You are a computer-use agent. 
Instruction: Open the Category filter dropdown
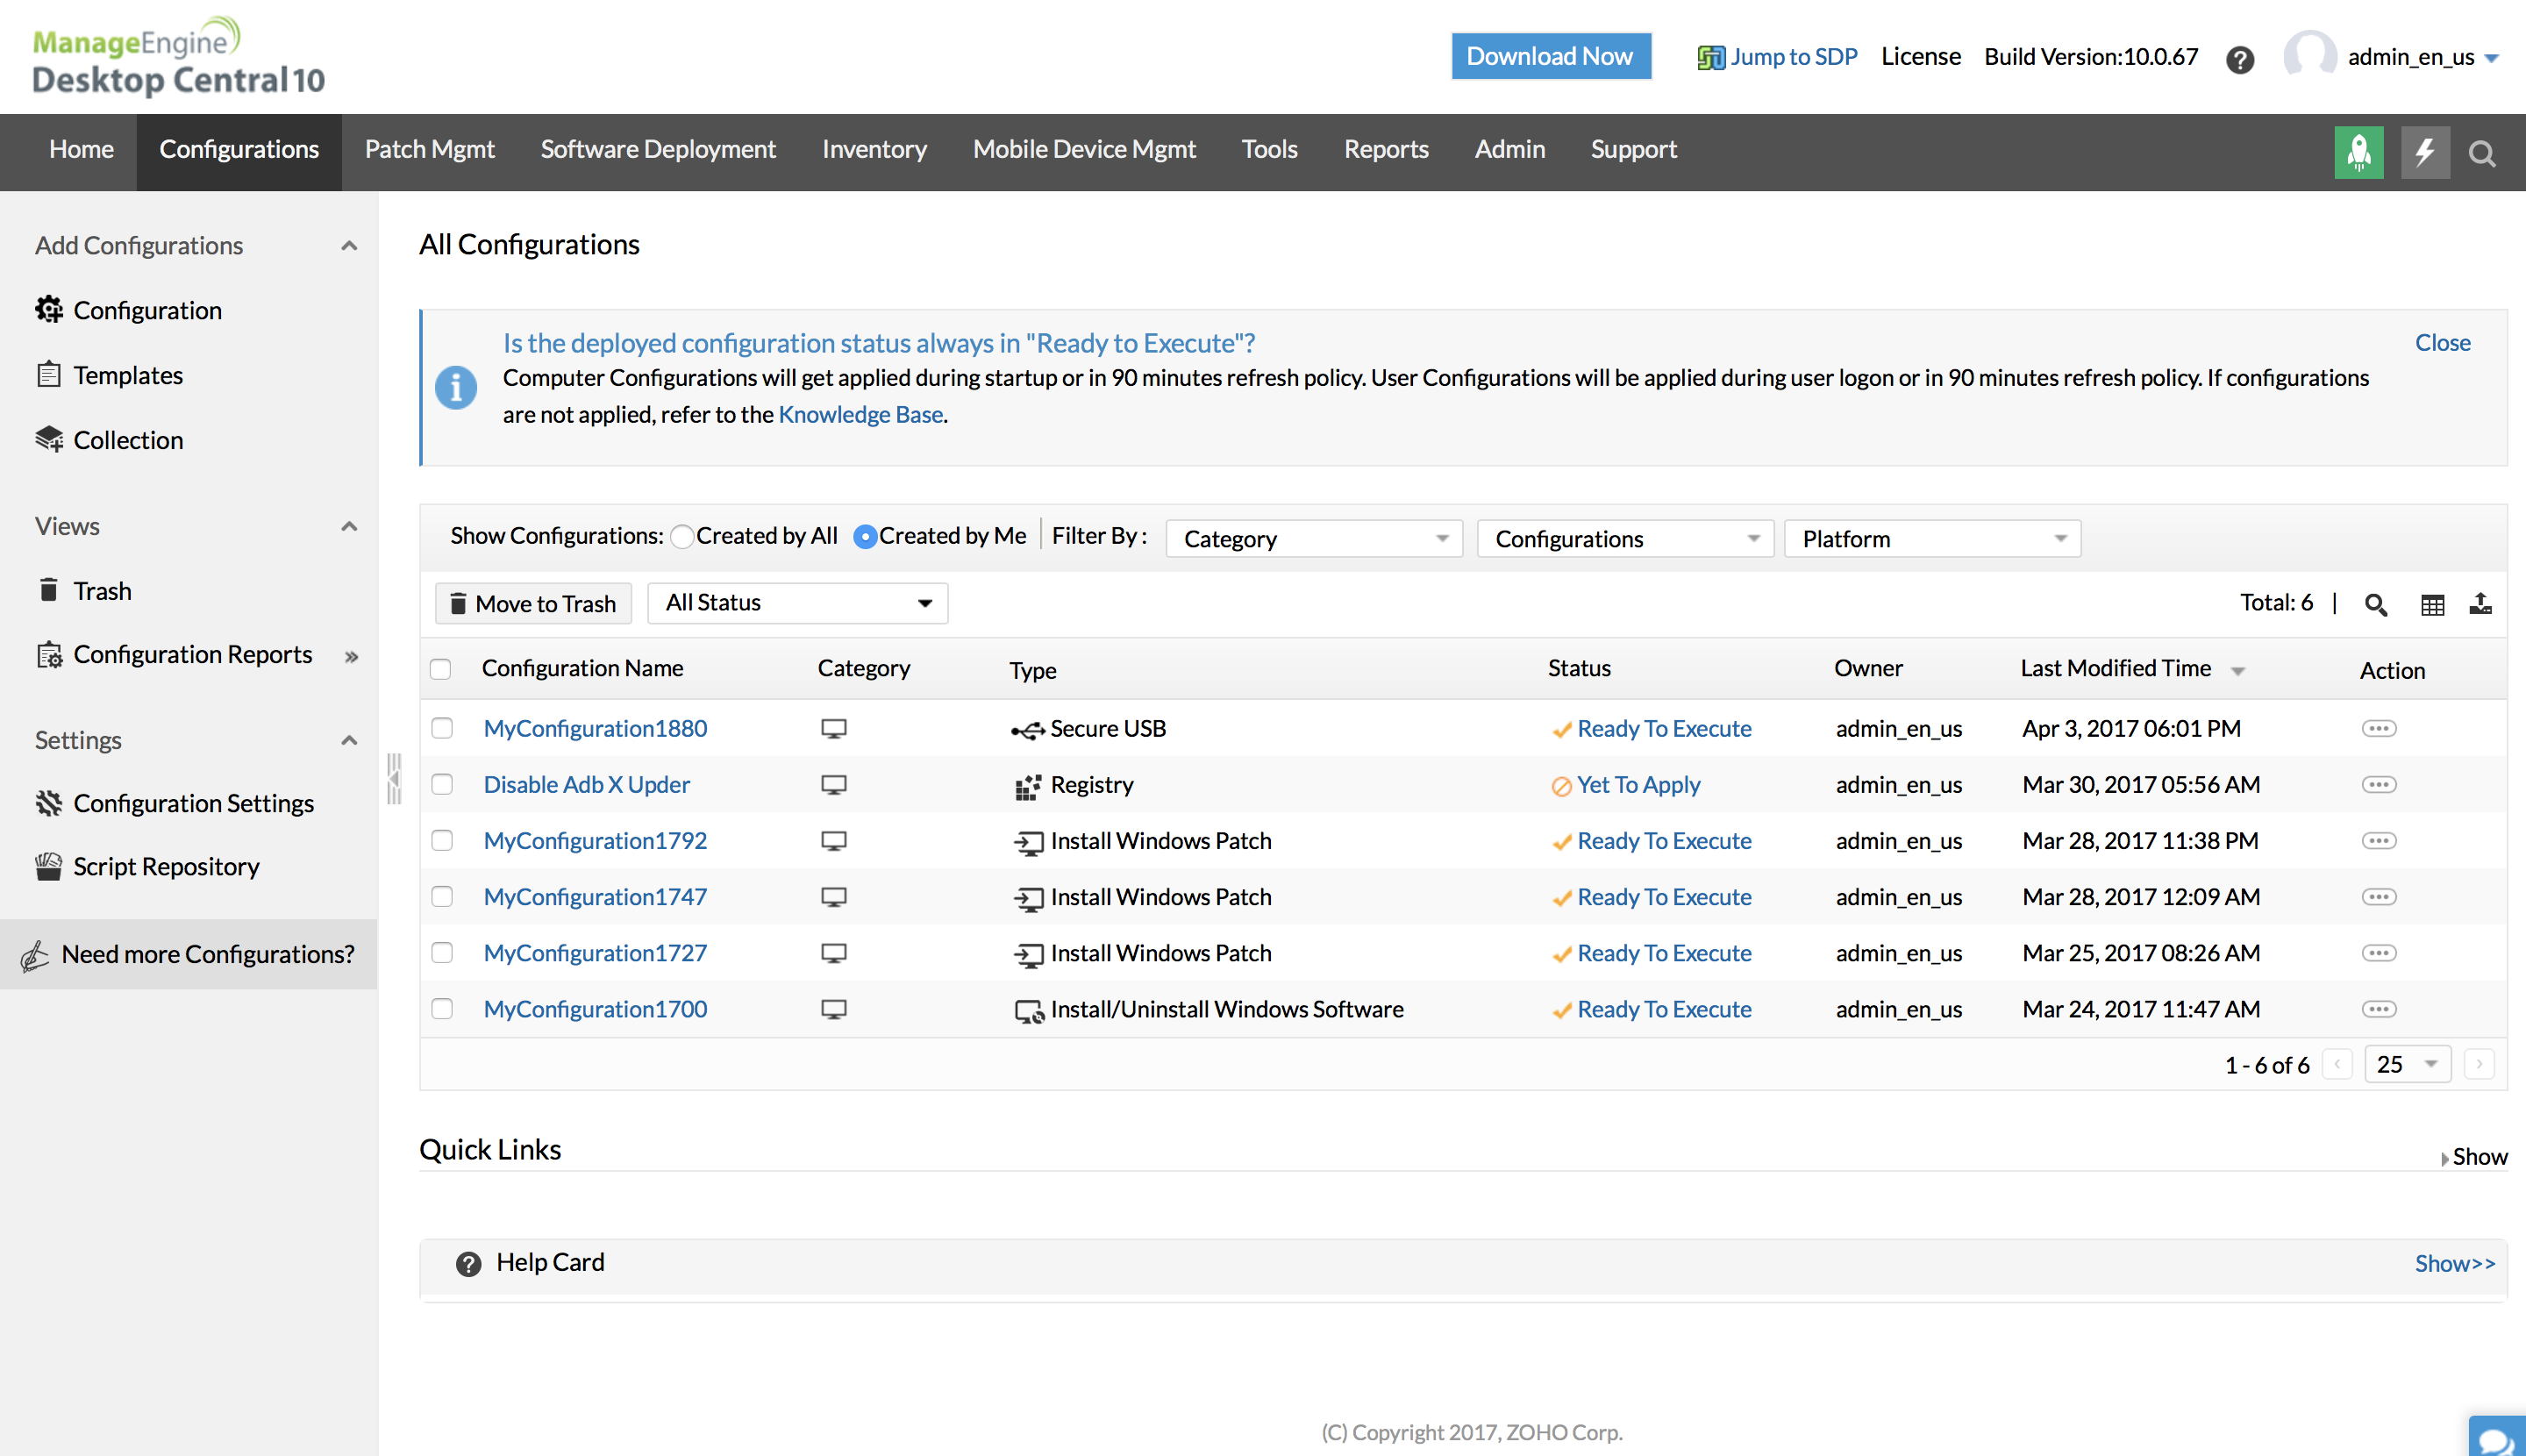click(1313, 539)
